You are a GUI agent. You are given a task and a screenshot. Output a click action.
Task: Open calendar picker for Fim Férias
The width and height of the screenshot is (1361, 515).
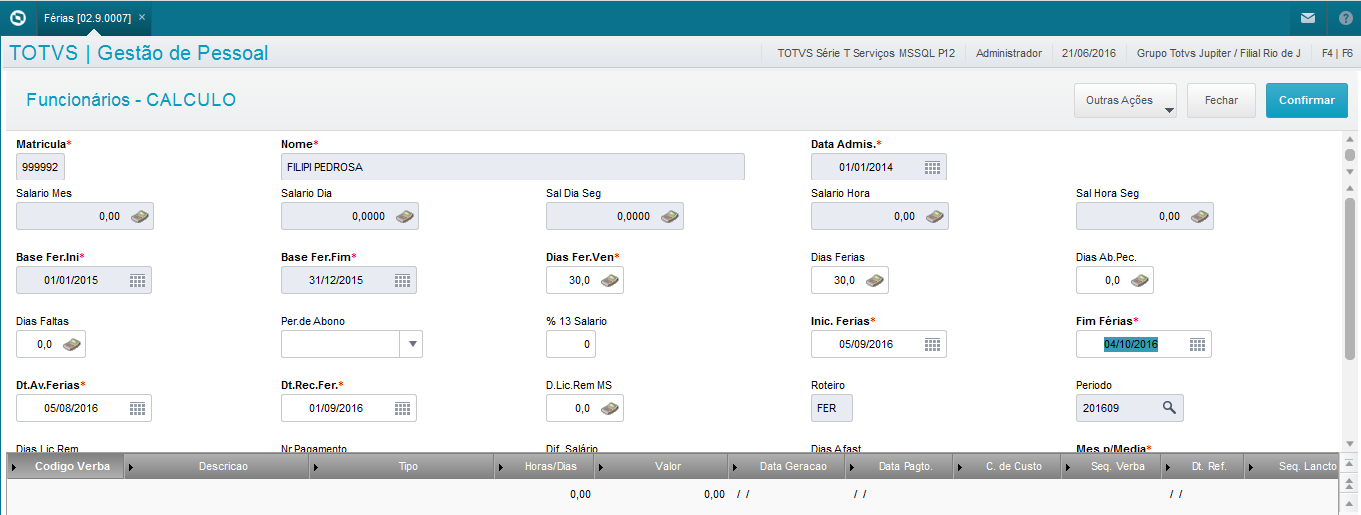(x=1197, y=345)
